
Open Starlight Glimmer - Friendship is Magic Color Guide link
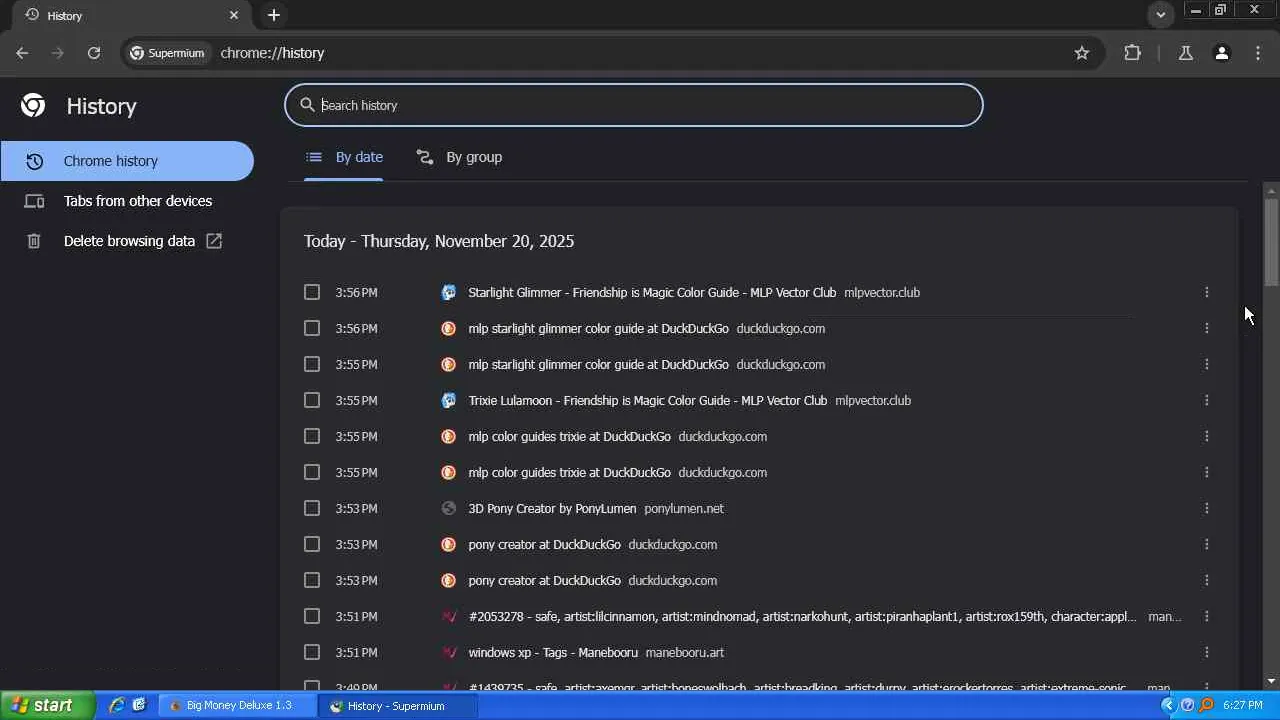point(652,293)
